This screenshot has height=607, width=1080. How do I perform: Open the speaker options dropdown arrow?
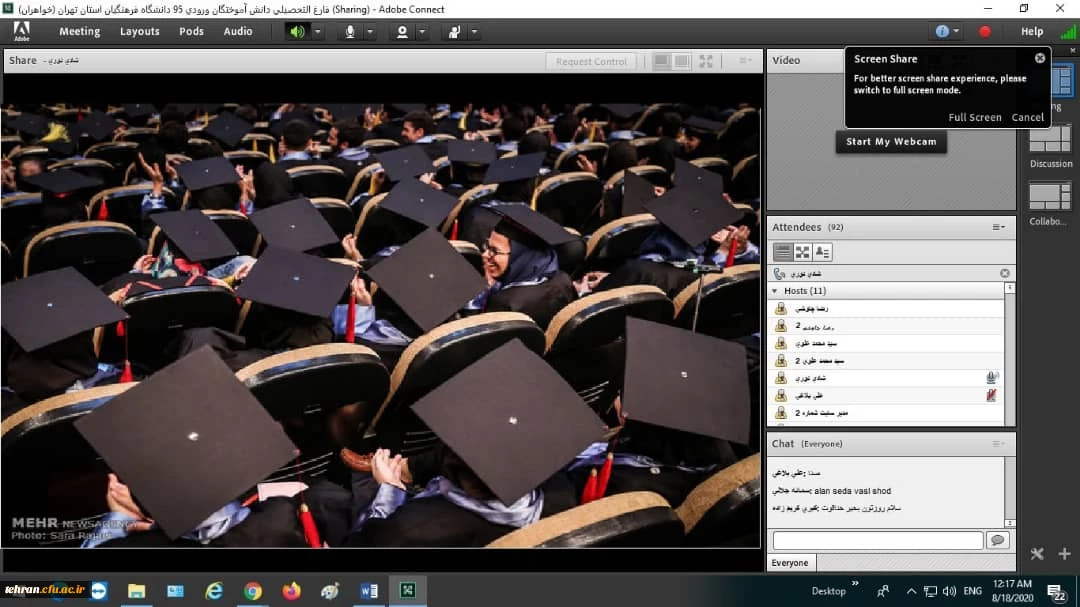coord(318,31)
